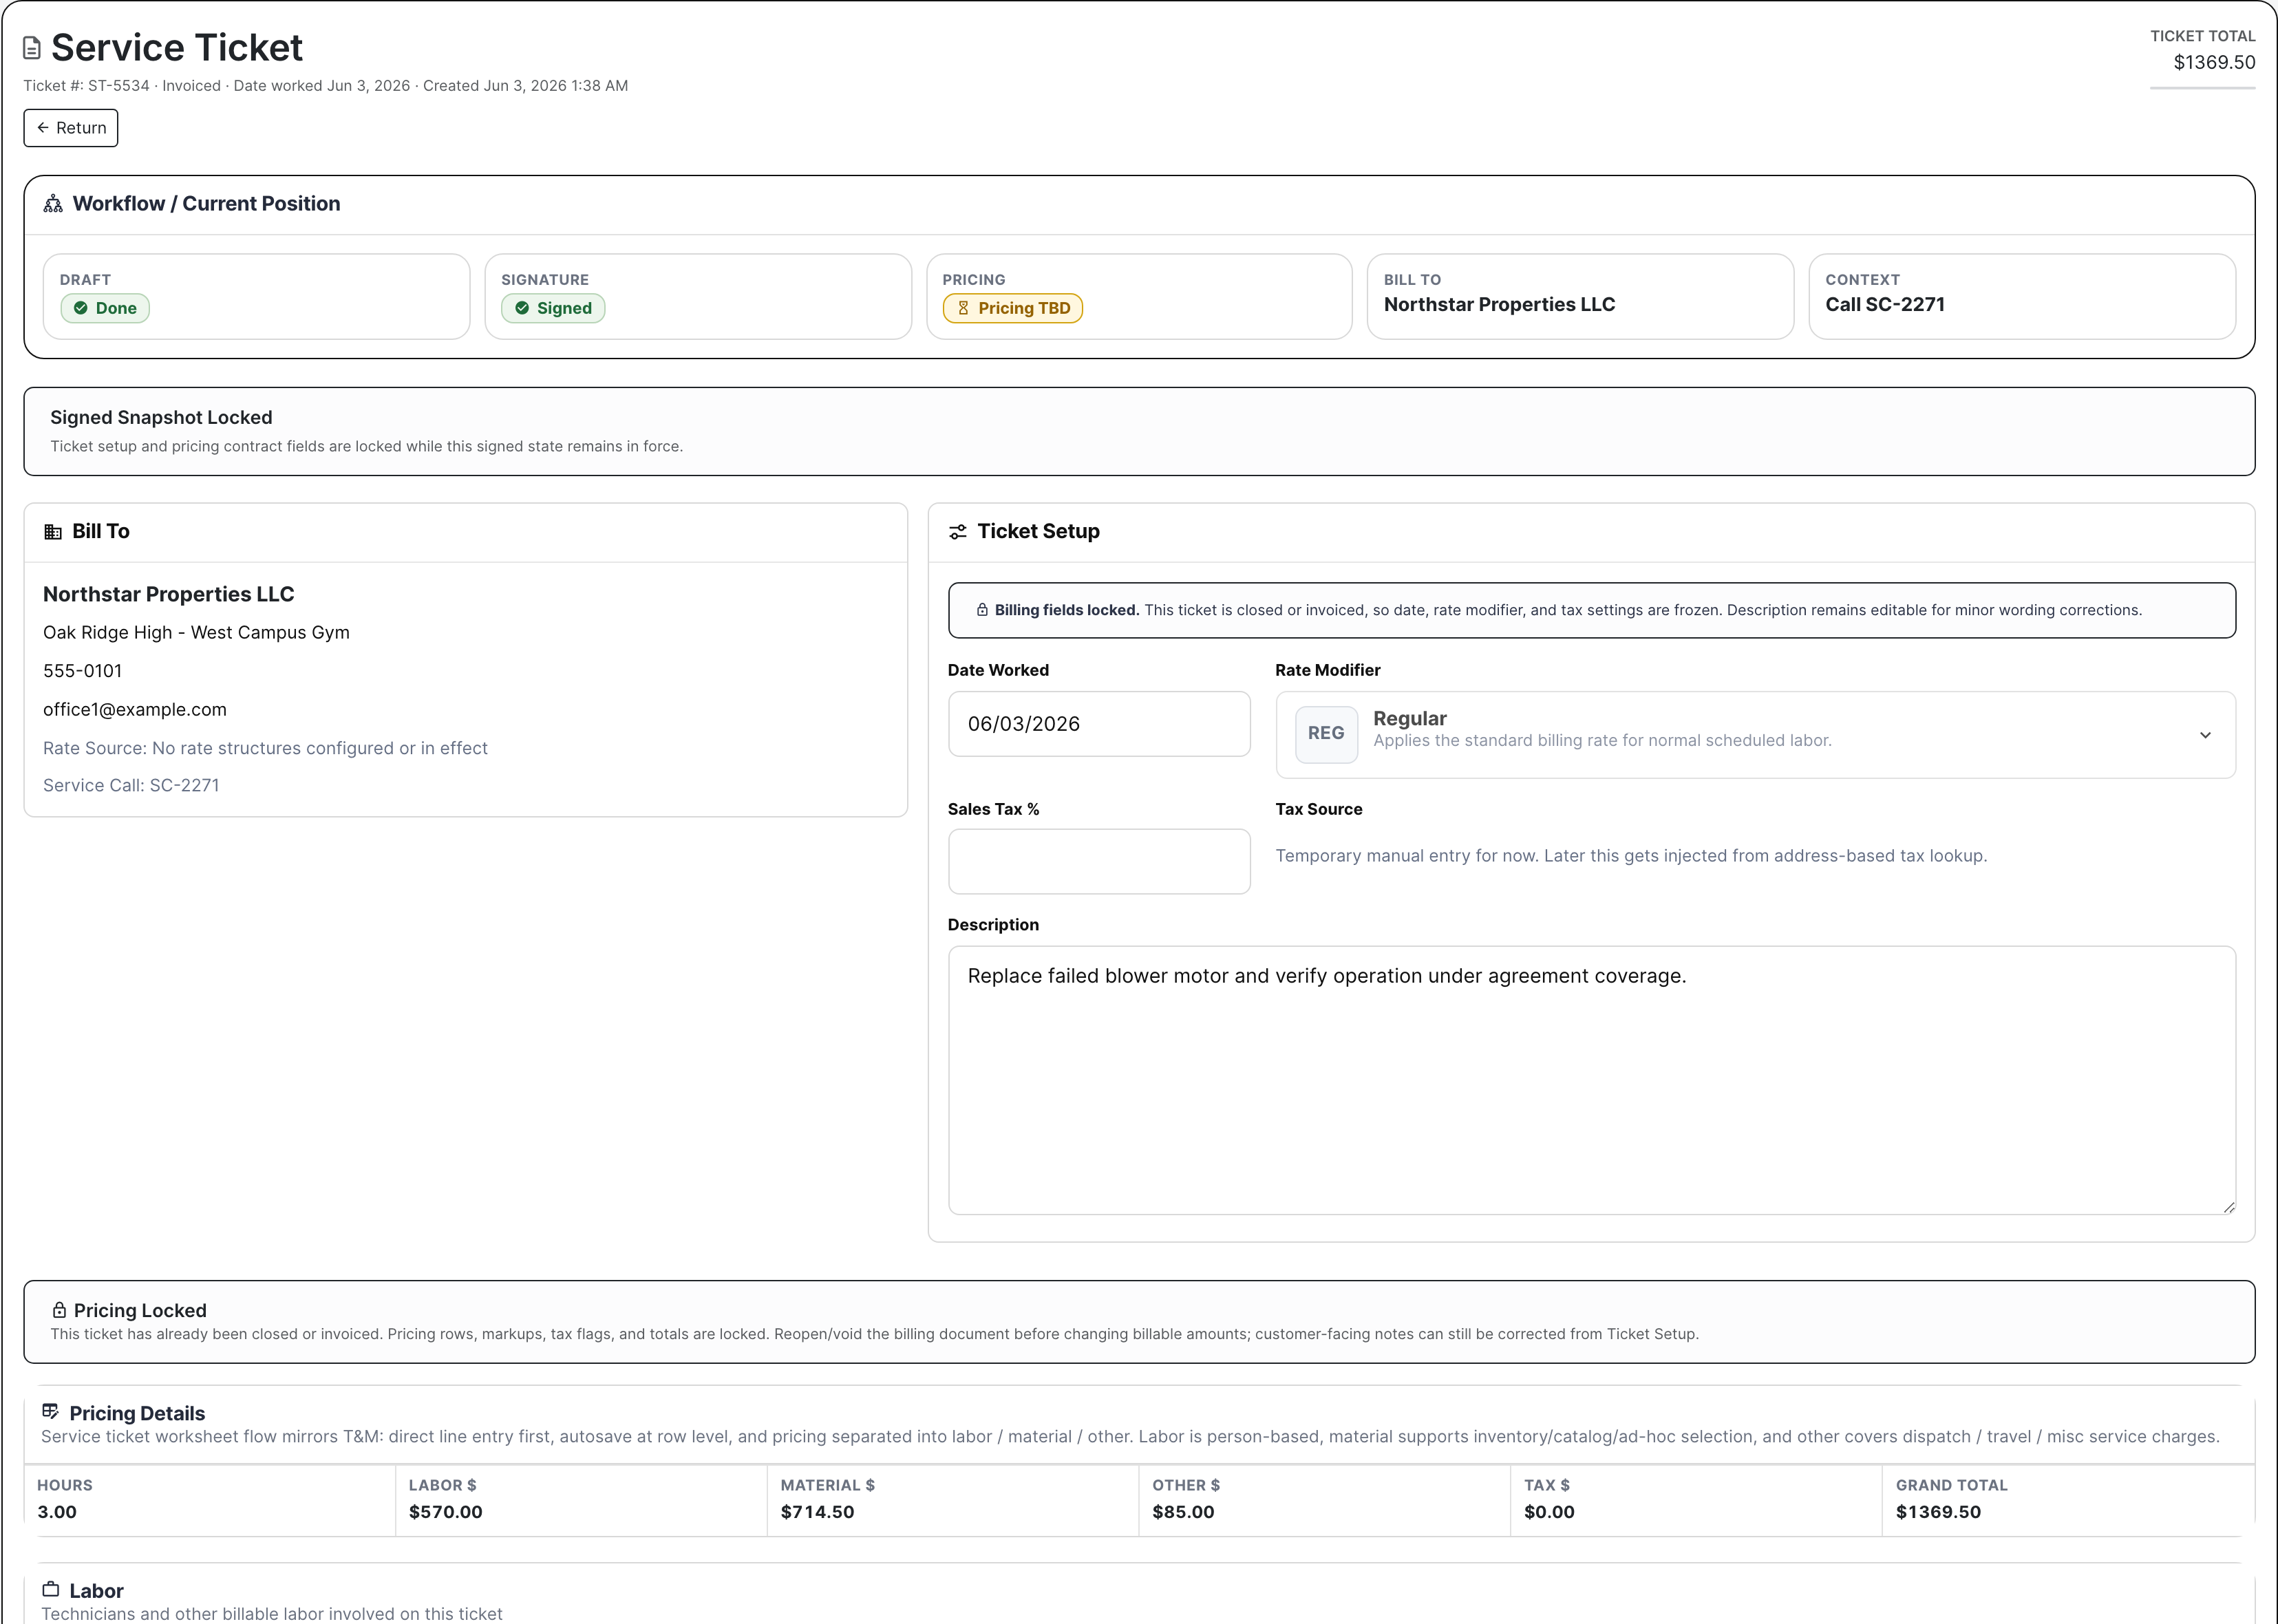Click the ticket number ST-5534 subtitle line

[325, 86]
